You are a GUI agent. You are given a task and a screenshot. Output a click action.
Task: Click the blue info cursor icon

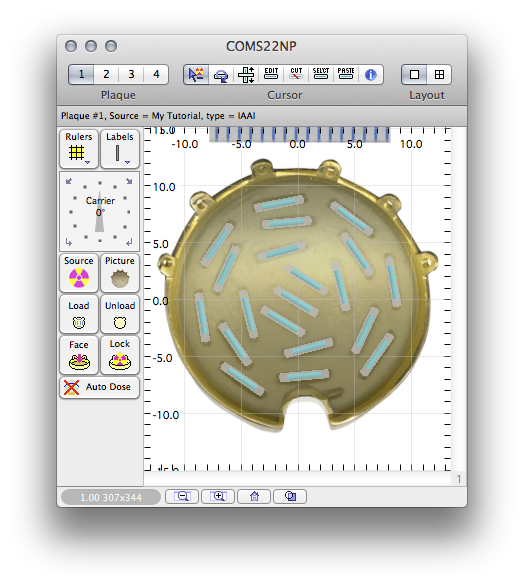coord(371,74)
